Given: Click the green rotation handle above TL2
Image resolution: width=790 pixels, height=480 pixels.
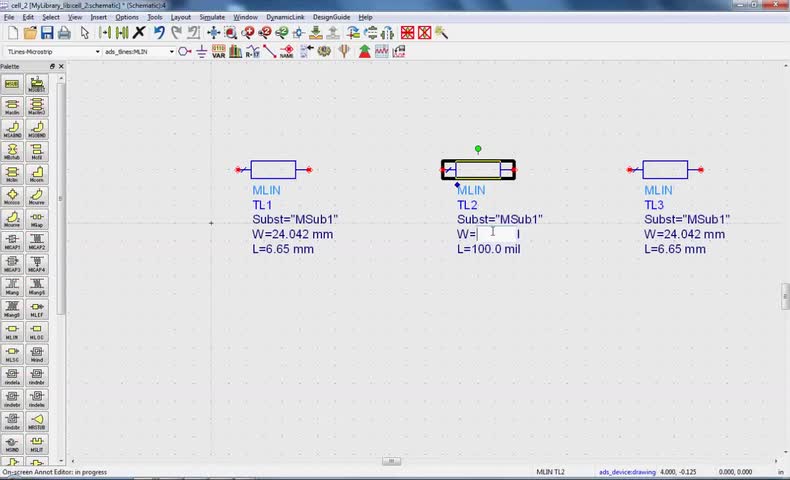Looking at the screenshot, I should pos(478,149).
